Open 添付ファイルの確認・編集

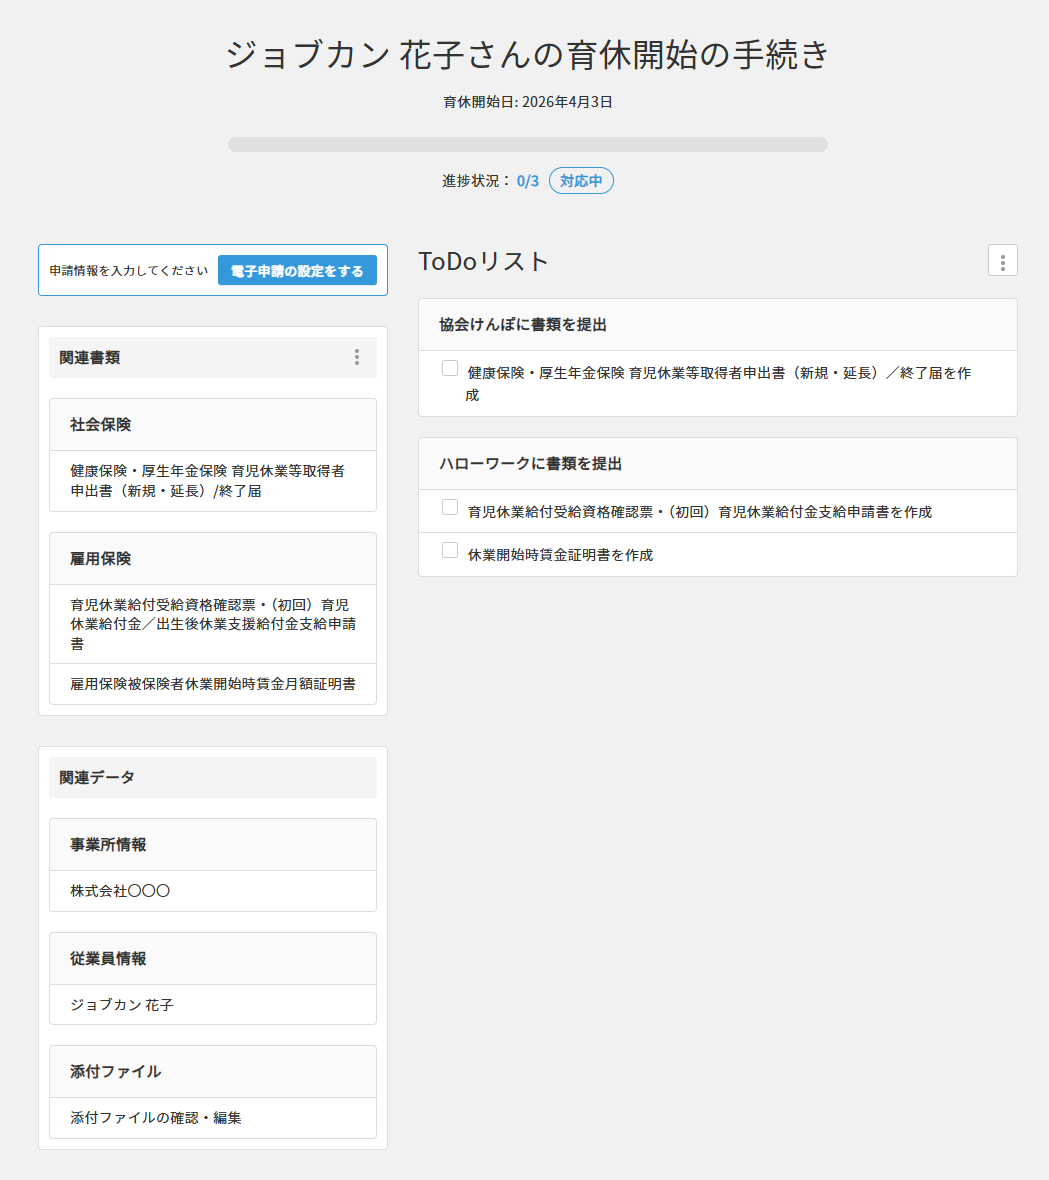click(x=213, y=1118)
